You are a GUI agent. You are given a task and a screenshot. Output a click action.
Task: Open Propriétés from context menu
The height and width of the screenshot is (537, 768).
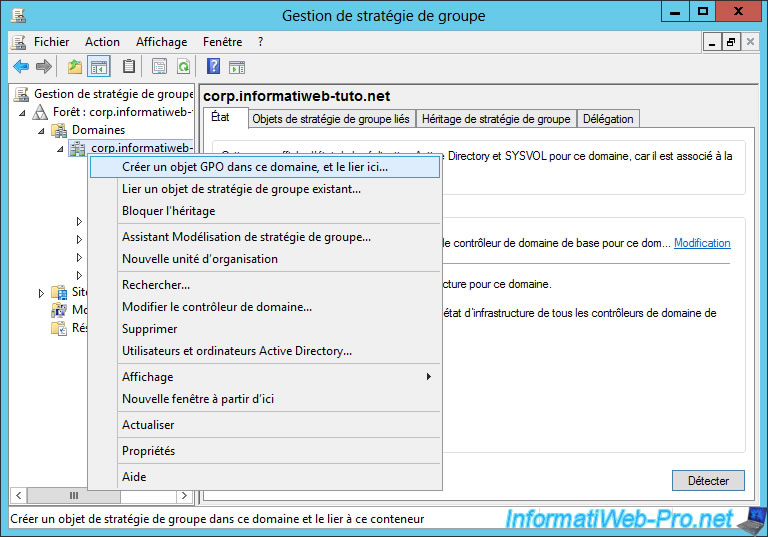265,451
